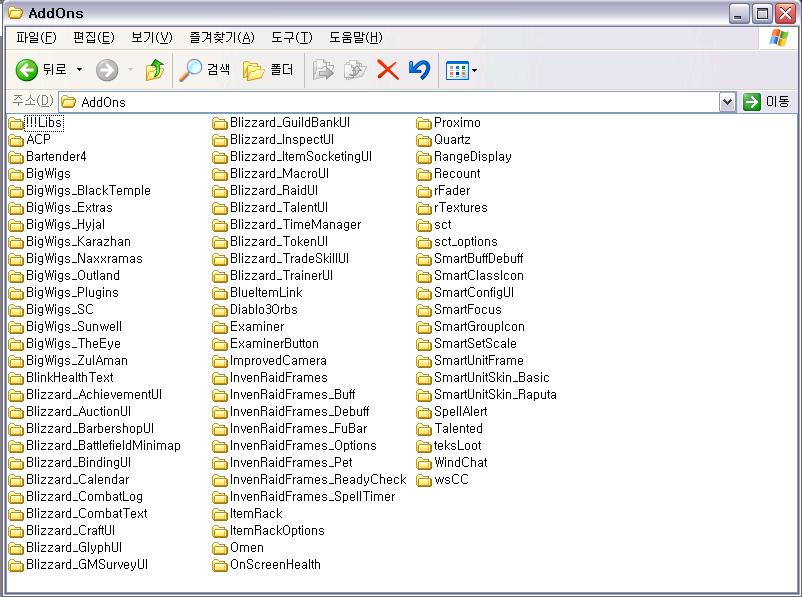This screenshot has width=802, height=597.
Task: Select SmartBuffDebuff folder name
Action: pos(479,258)
